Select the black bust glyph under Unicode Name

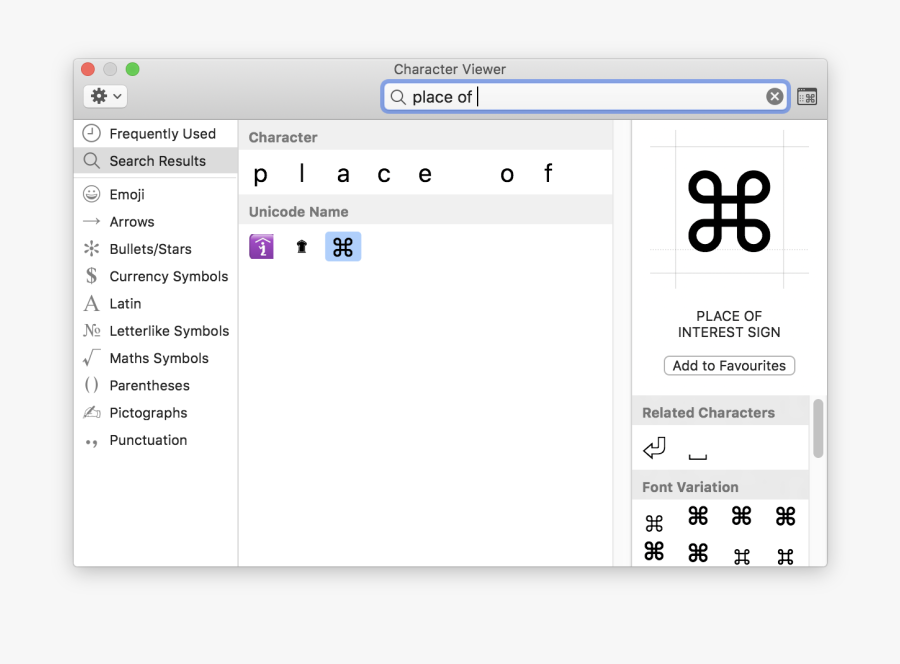point(302,246)
